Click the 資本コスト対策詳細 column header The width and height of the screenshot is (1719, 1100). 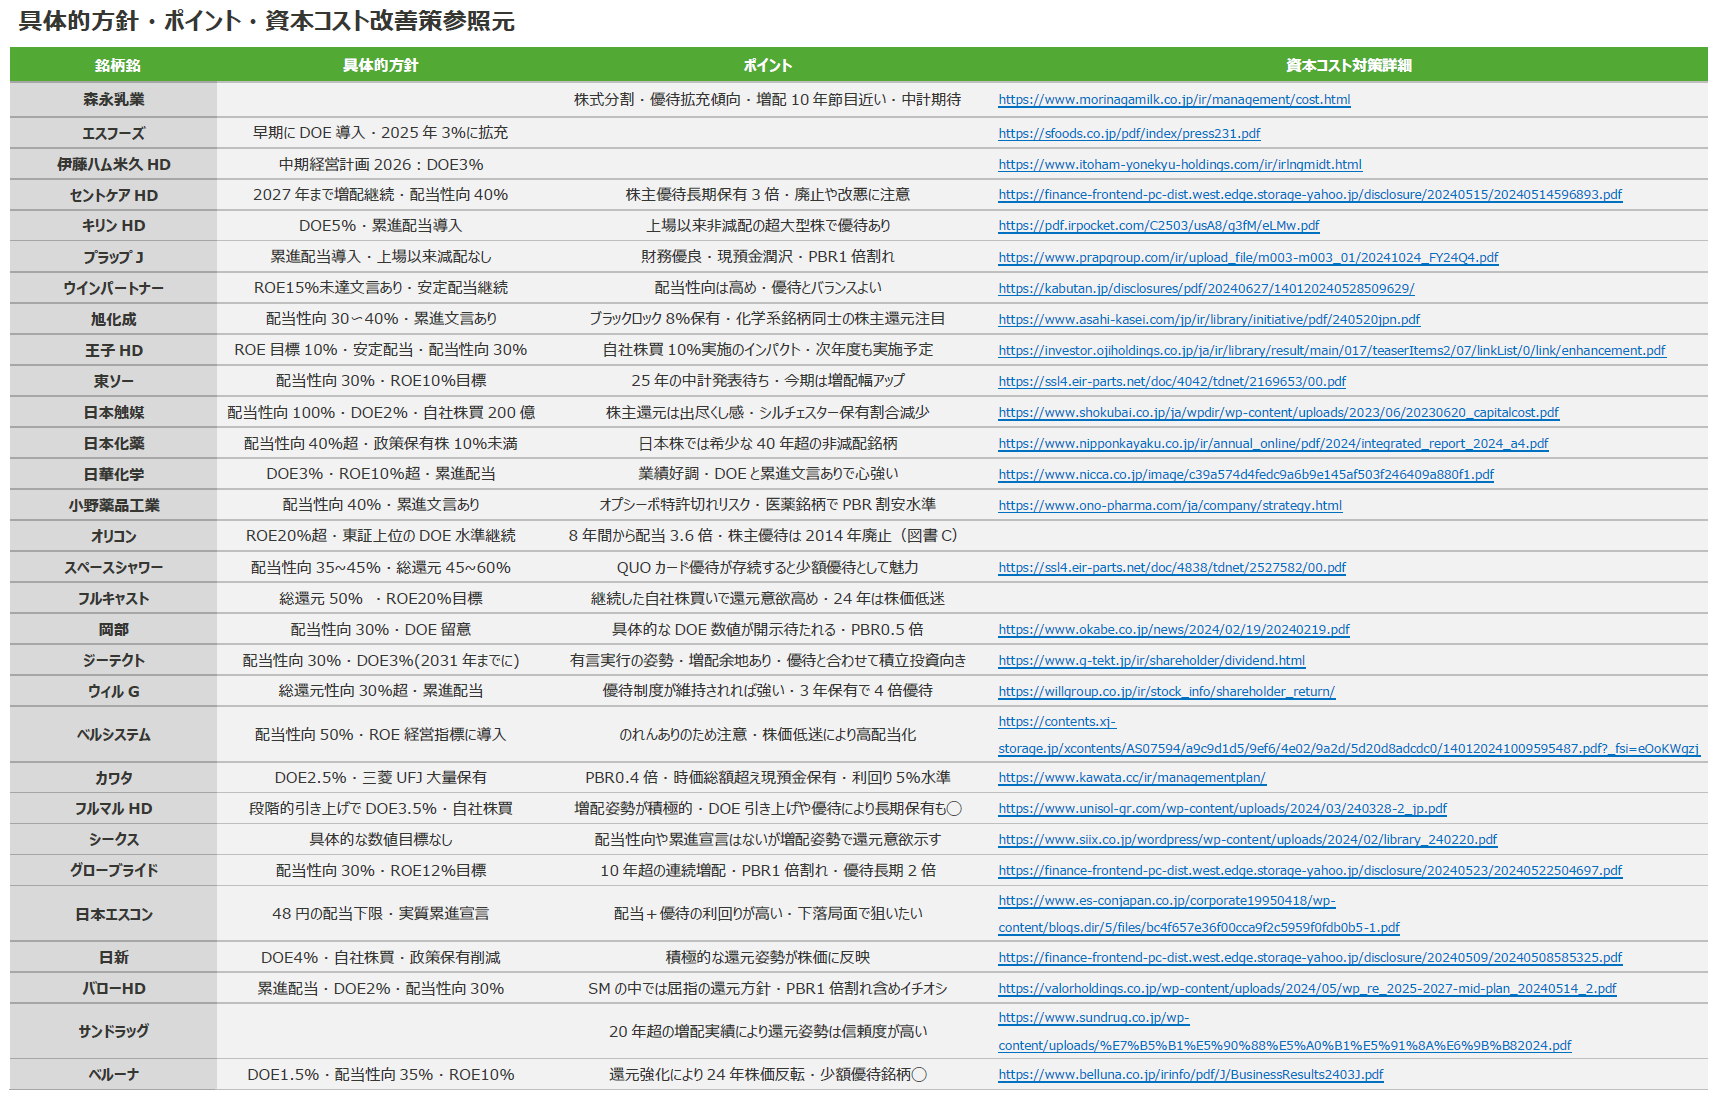[x=1349, y=66]
